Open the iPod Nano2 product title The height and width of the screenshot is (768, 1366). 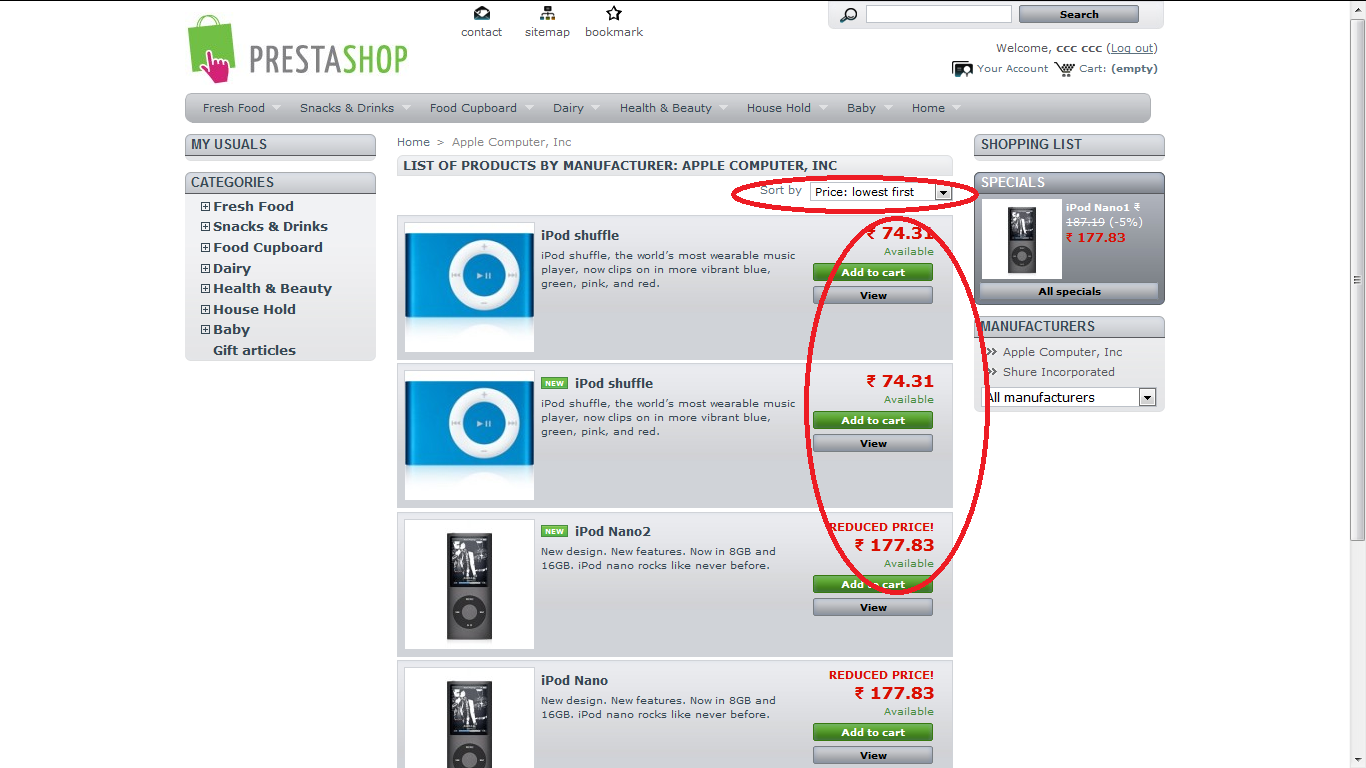tap(613, 531)
